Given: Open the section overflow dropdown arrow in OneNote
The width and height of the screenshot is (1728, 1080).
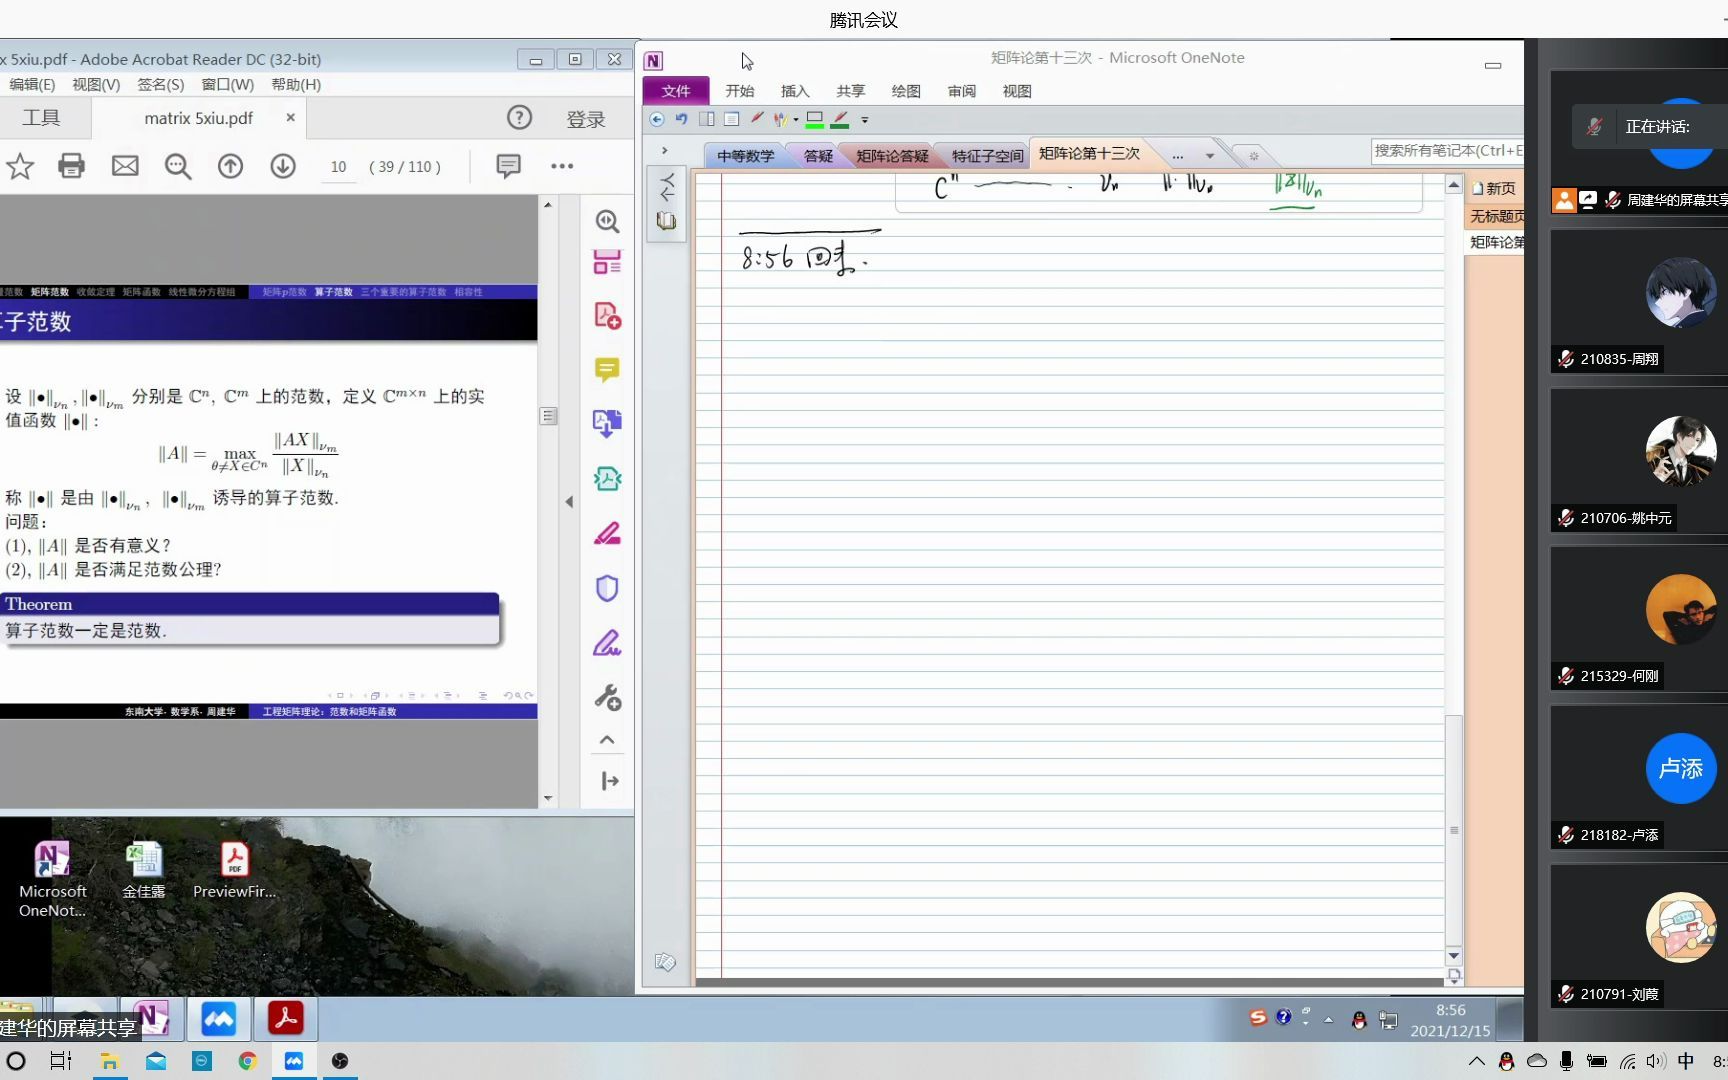Looking at the screenshot, I should coord(1210,156).
